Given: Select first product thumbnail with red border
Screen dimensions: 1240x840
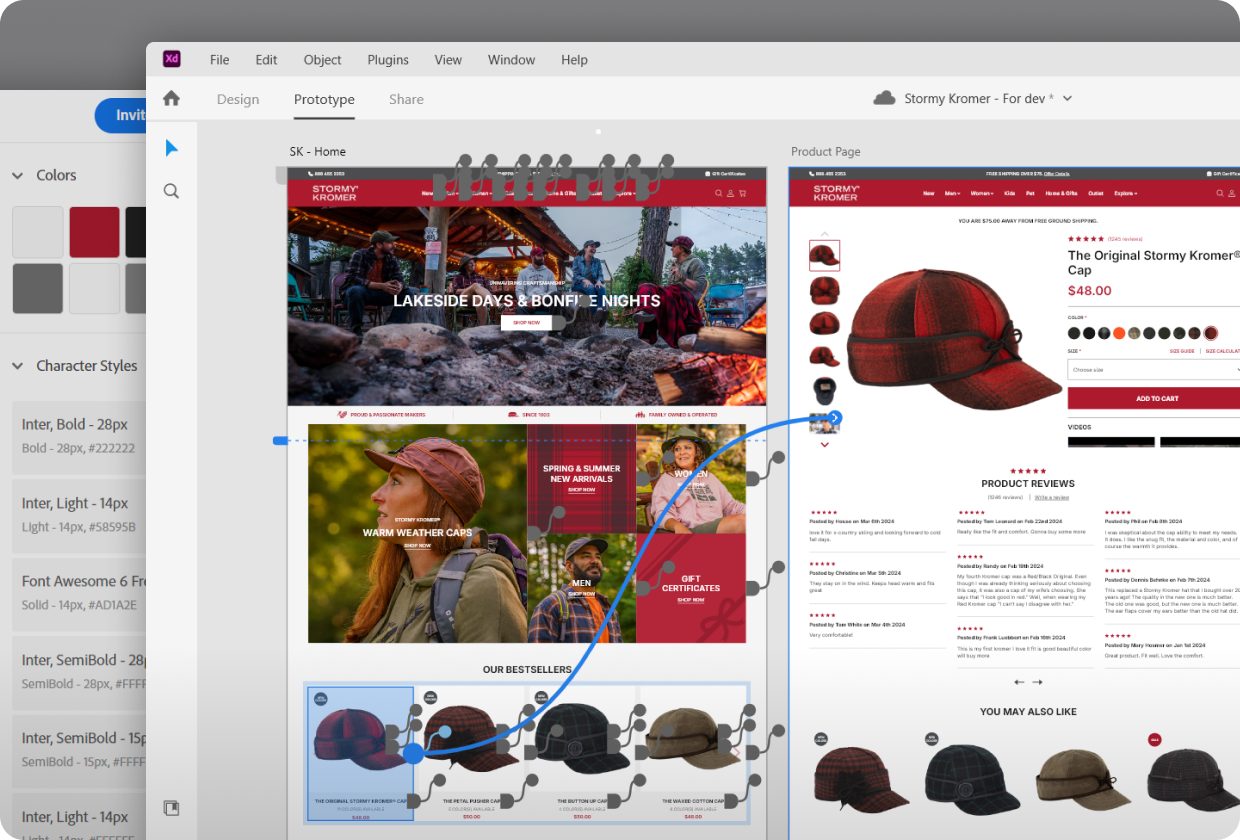Looking at the screenshot, I should click(824, 255).
